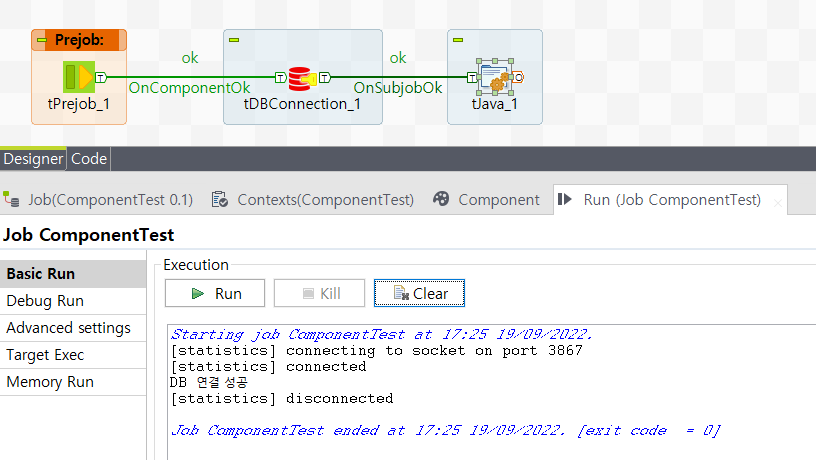Open Target Exec in the sidebar
The width and height of the screenshot is (816, 460).
click(73, 355)
